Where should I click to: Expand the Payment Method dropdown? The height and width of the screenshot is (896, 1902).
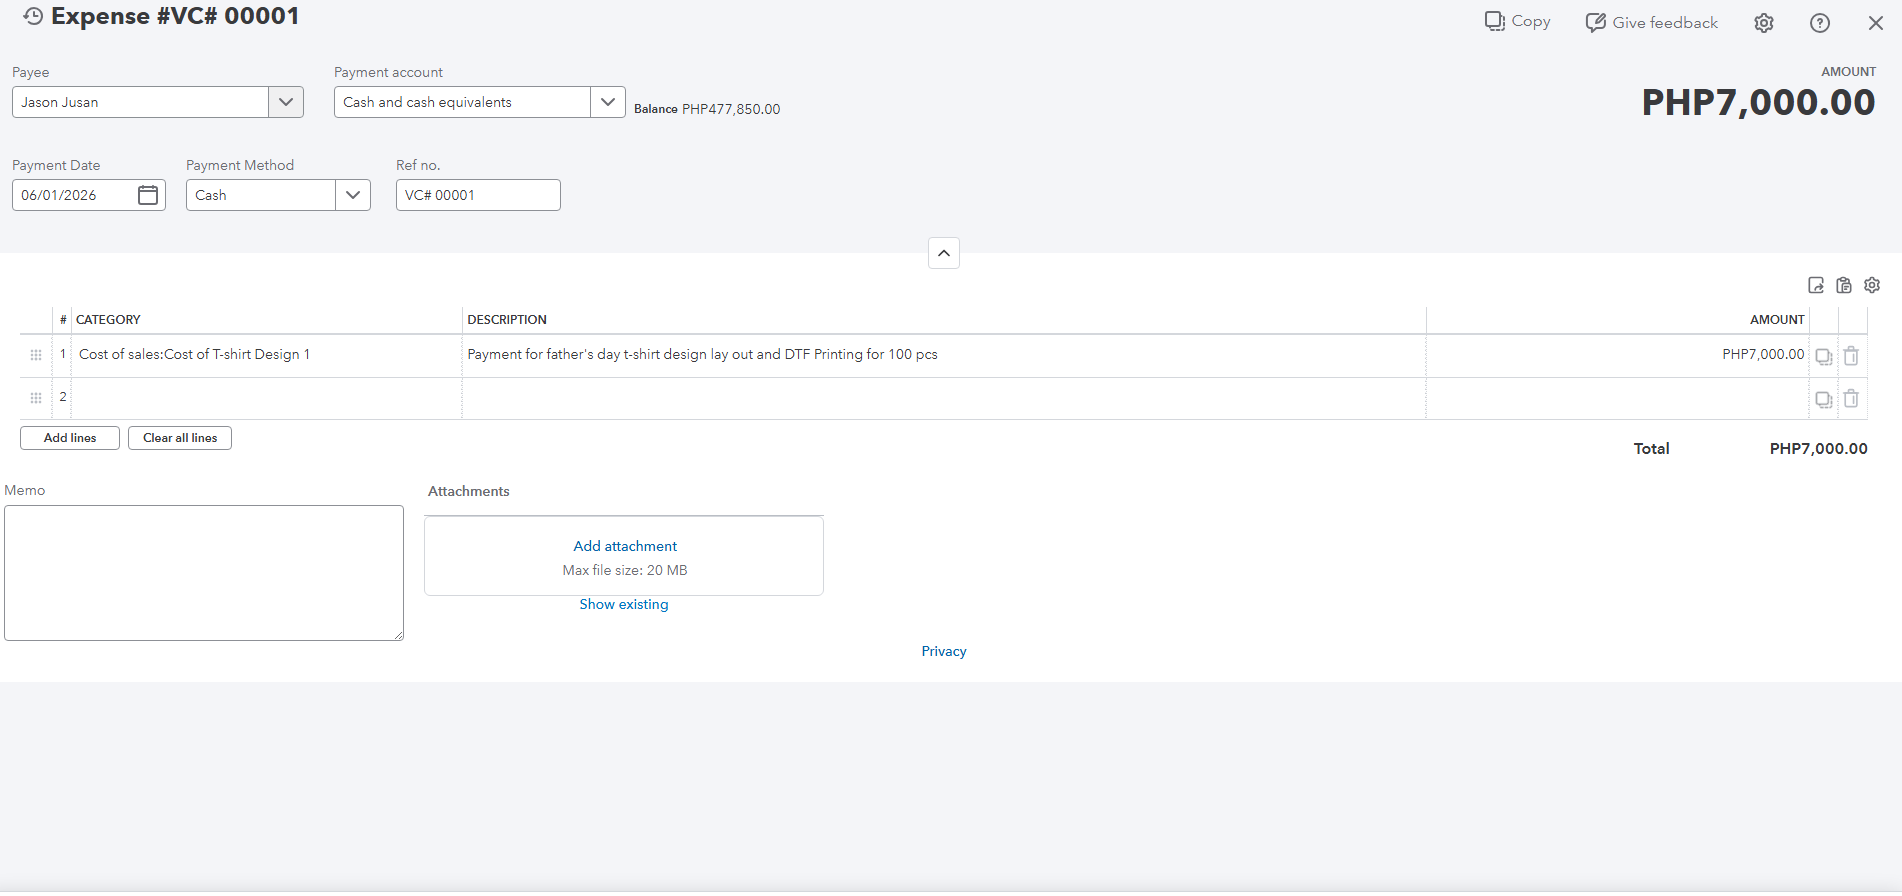tap(353, 195)
